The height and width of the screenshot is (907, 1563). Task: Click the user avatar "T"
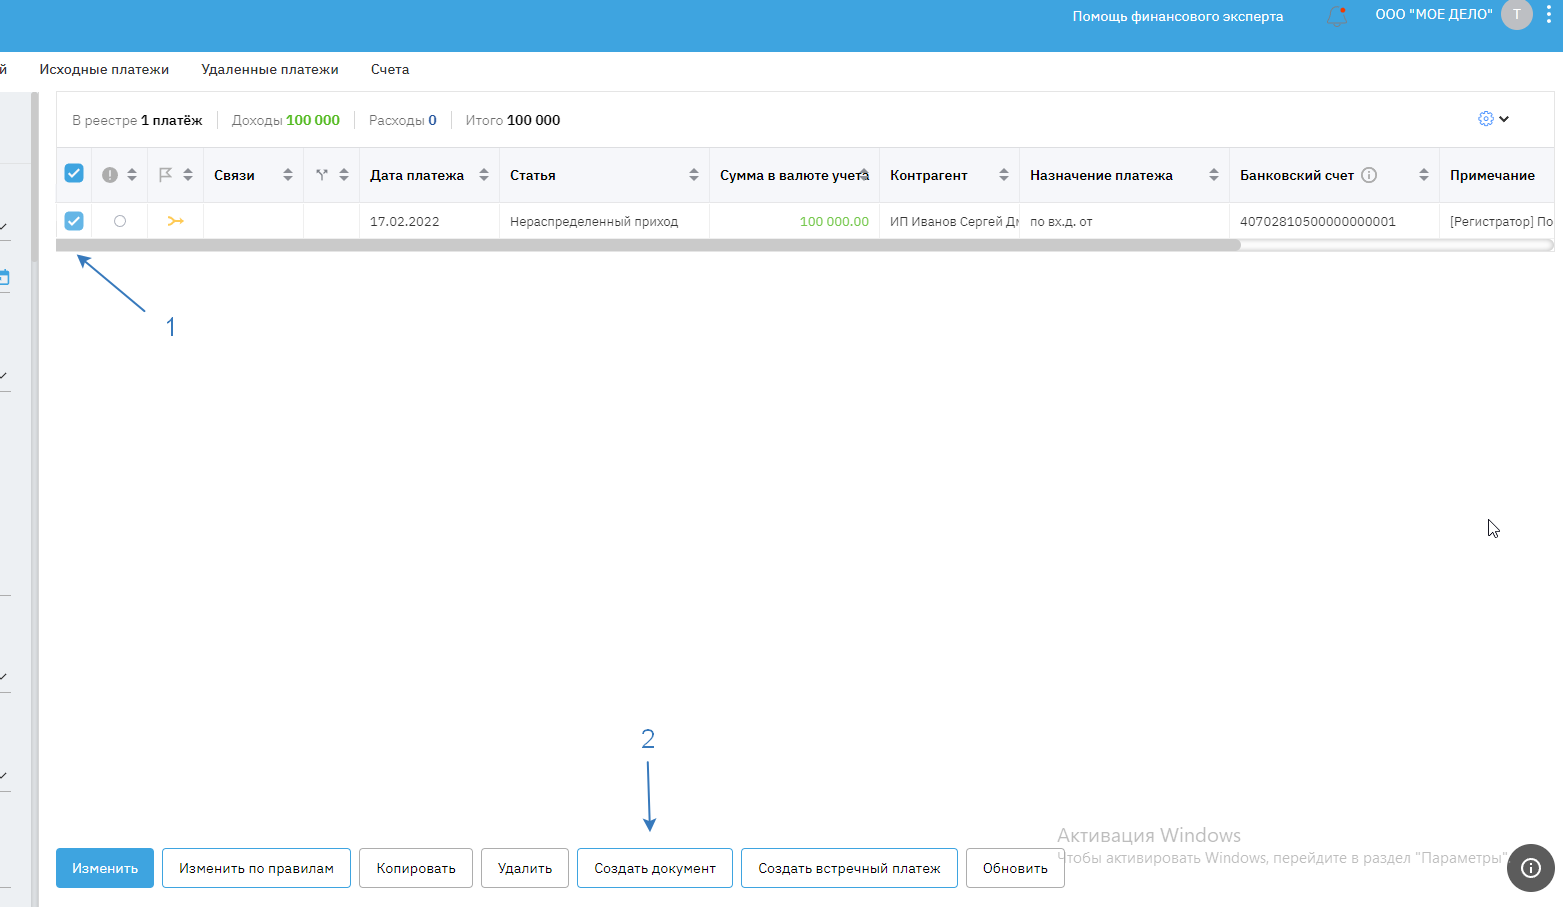point(1516,15)
